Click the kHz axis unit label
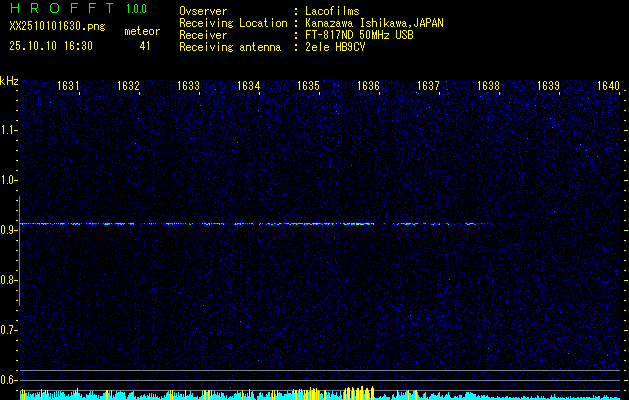The height and width of the screenshot is (400, 629). click(x=10, y=81)
